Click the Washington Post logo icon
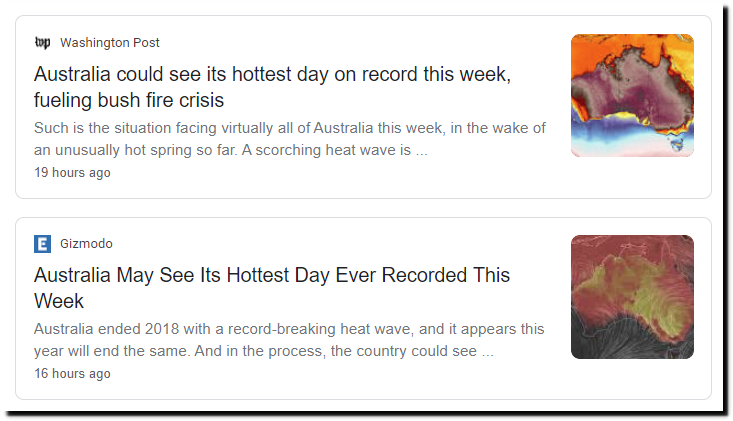The height and width of the screenshot is (421, 733). [x=42, y=43]
